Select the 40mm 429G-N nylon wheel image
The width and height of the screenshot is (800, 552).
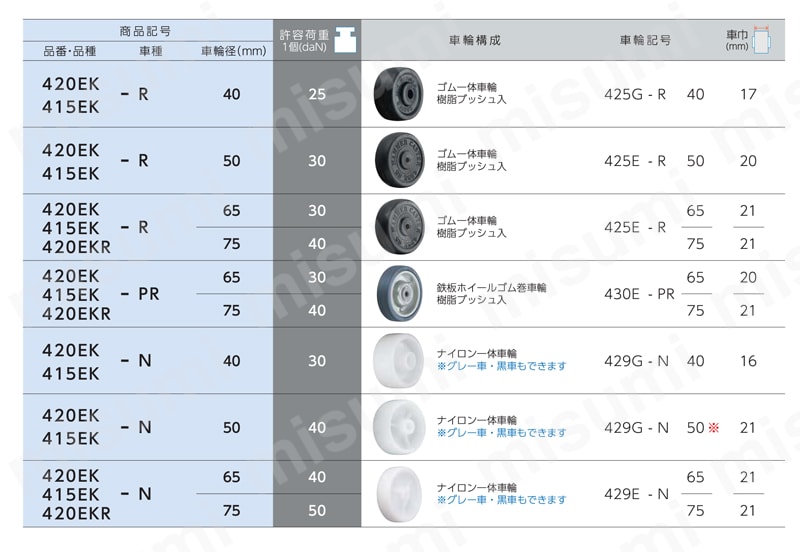[398, 361]
